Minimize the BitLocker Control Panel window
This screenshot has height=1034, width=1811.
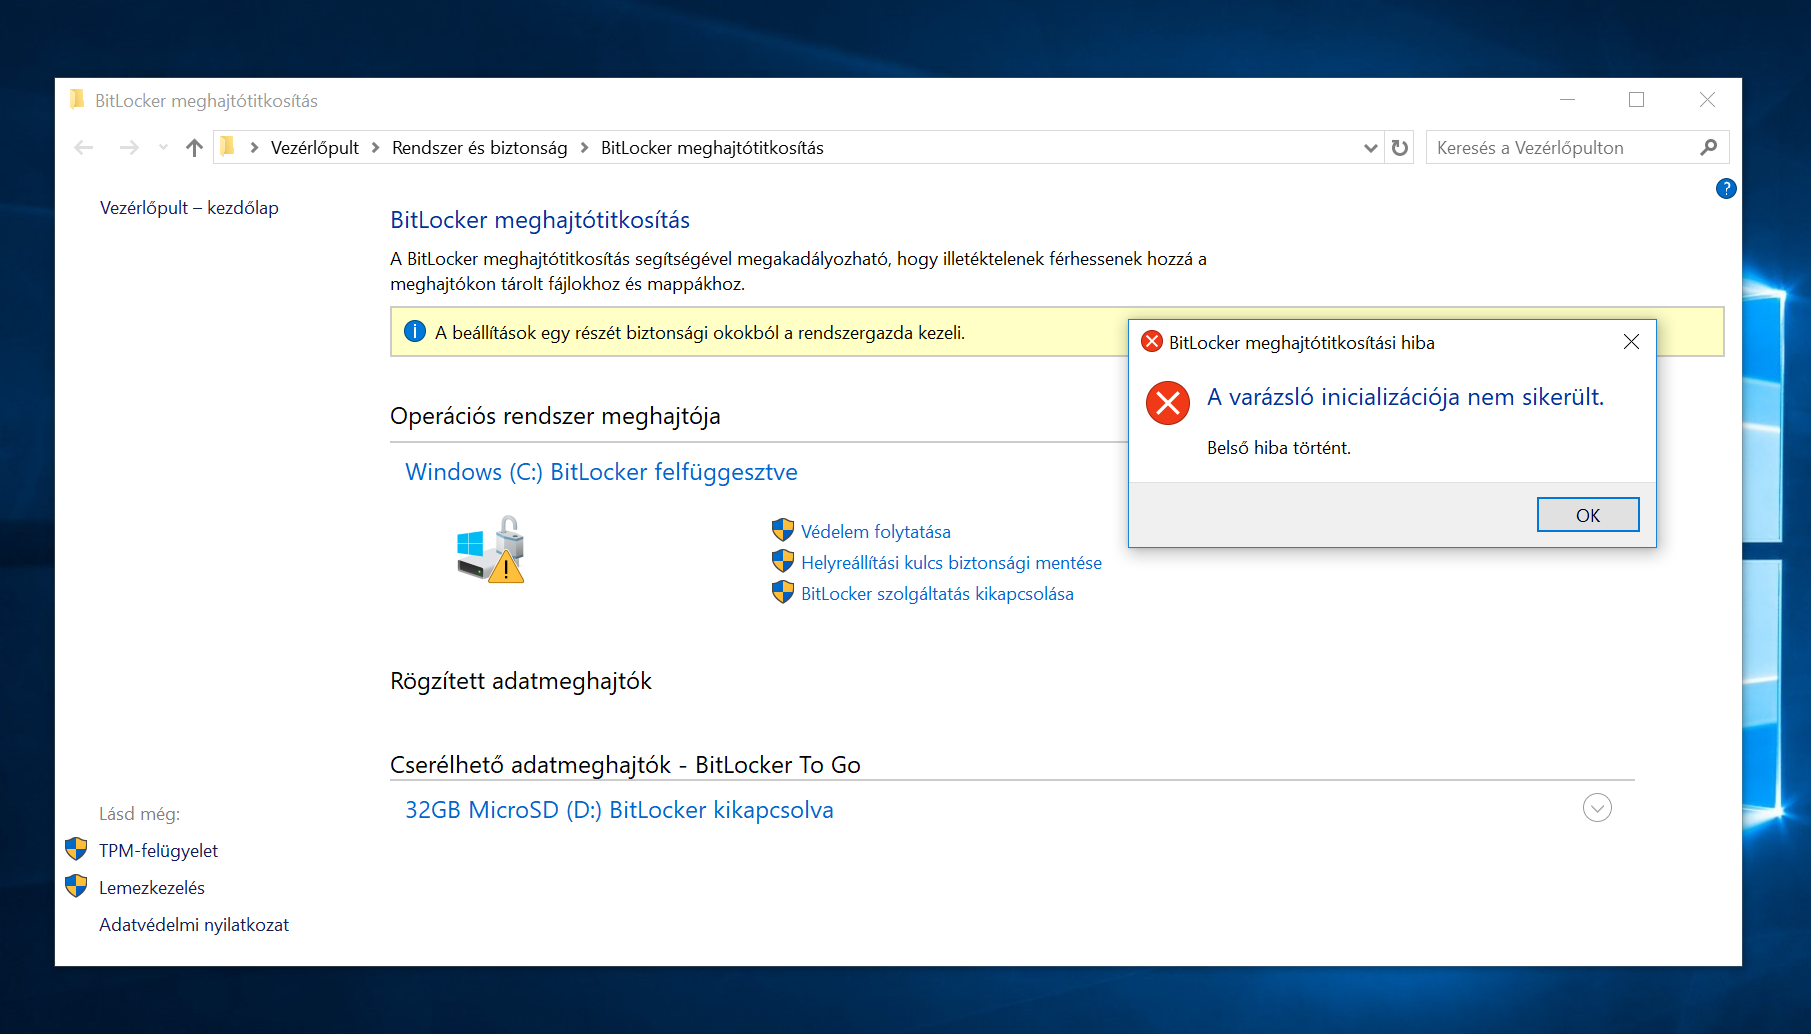pos(1567,100)
